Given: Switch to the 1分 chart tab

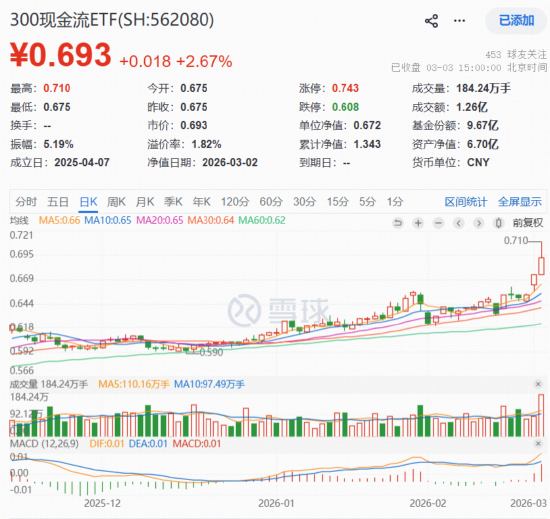Looking at the screenshot, I should [395, 202].
